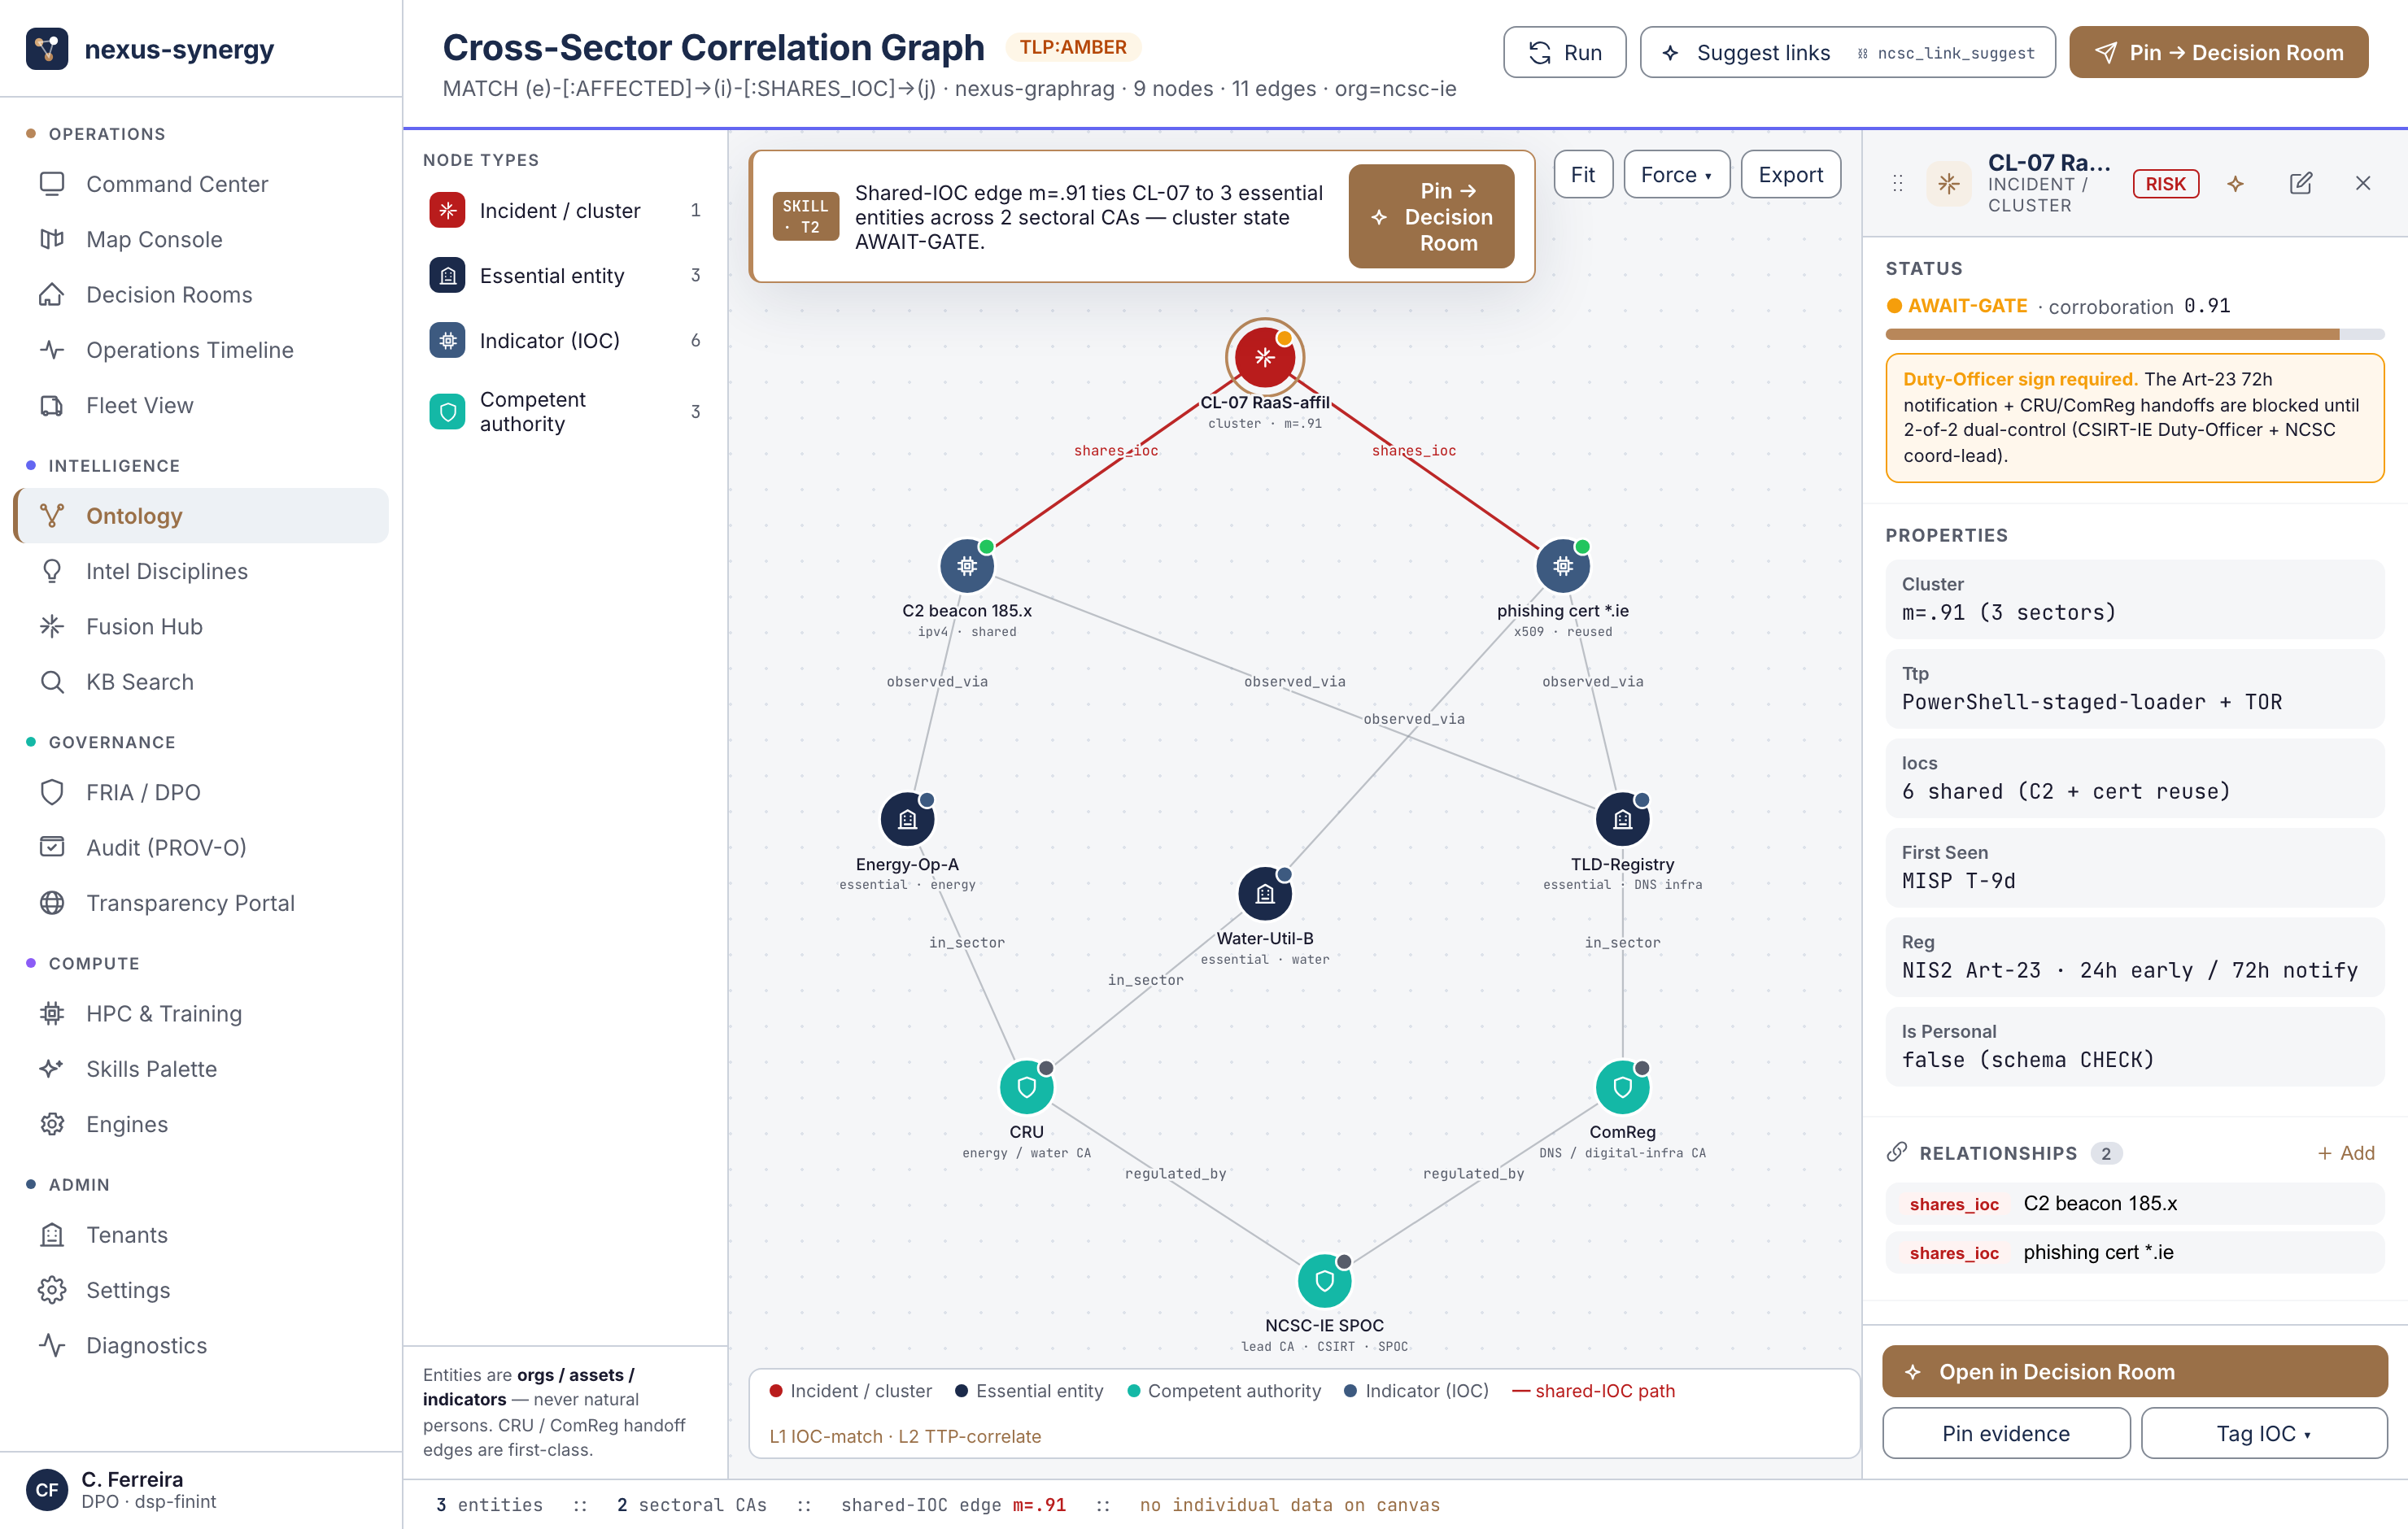Screen dimensions: 2408x1529
Task: Click the Intel Disciplines lightbulb icon
Action: pos(52,571)
